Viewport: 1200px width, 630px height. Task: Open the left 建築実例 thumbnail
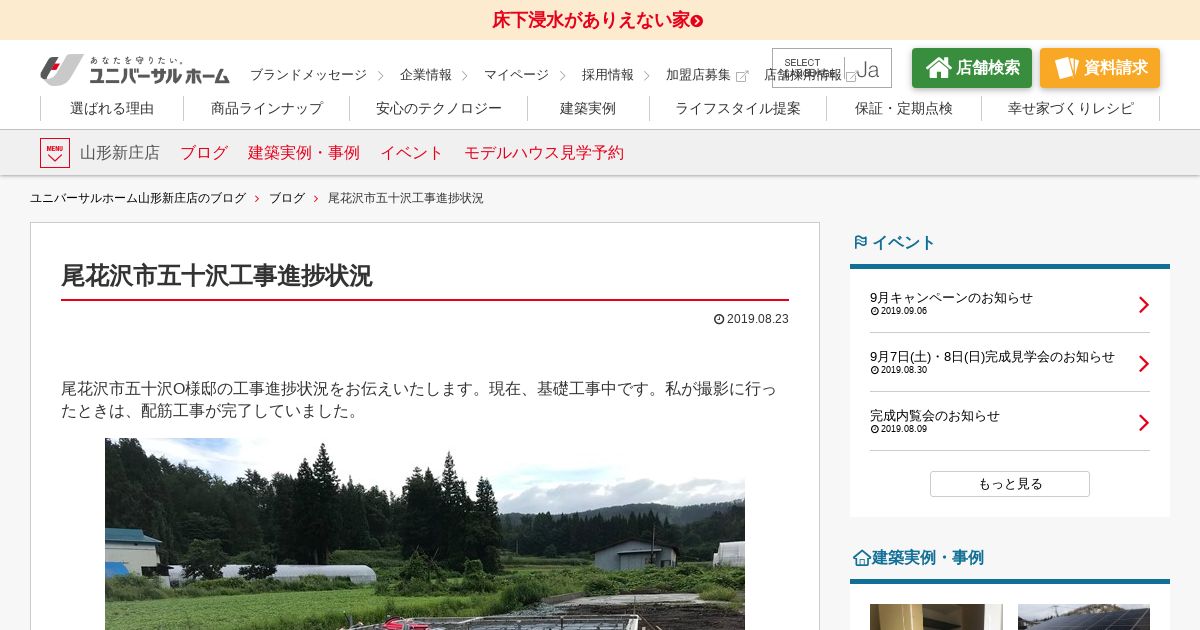coord(936,617)
